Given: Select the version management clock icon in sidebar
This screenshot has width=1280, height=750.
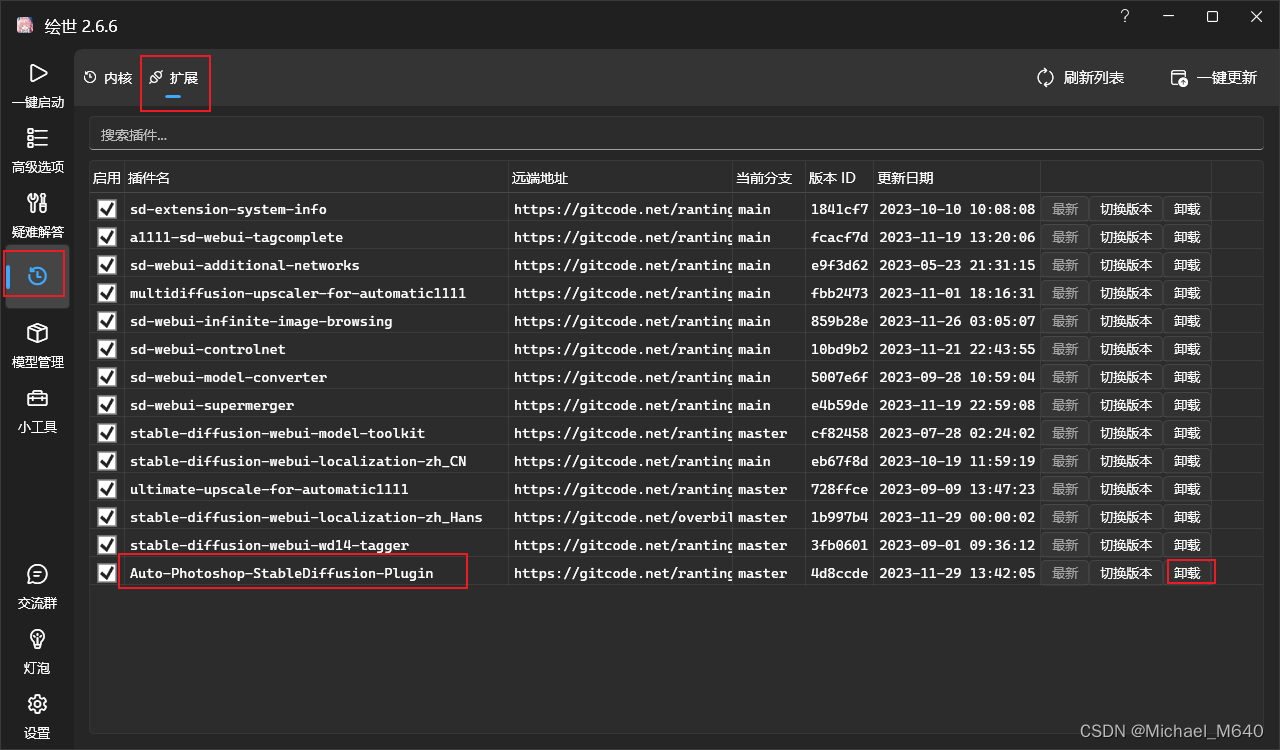Looking at the screenshot, I should [37, 275].
